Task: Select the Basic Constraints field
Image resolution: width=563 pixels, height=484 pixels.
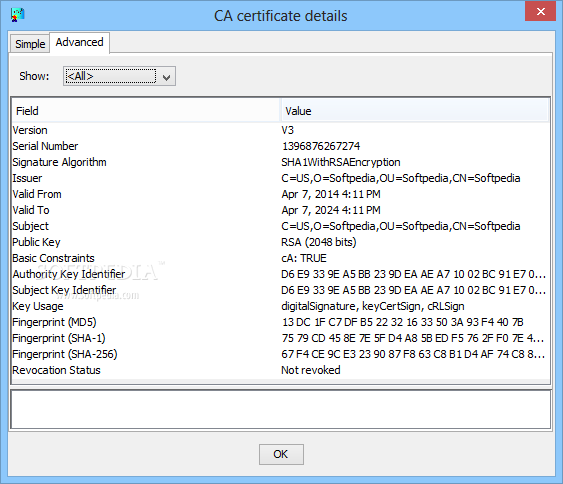Action: pos(53,258)
